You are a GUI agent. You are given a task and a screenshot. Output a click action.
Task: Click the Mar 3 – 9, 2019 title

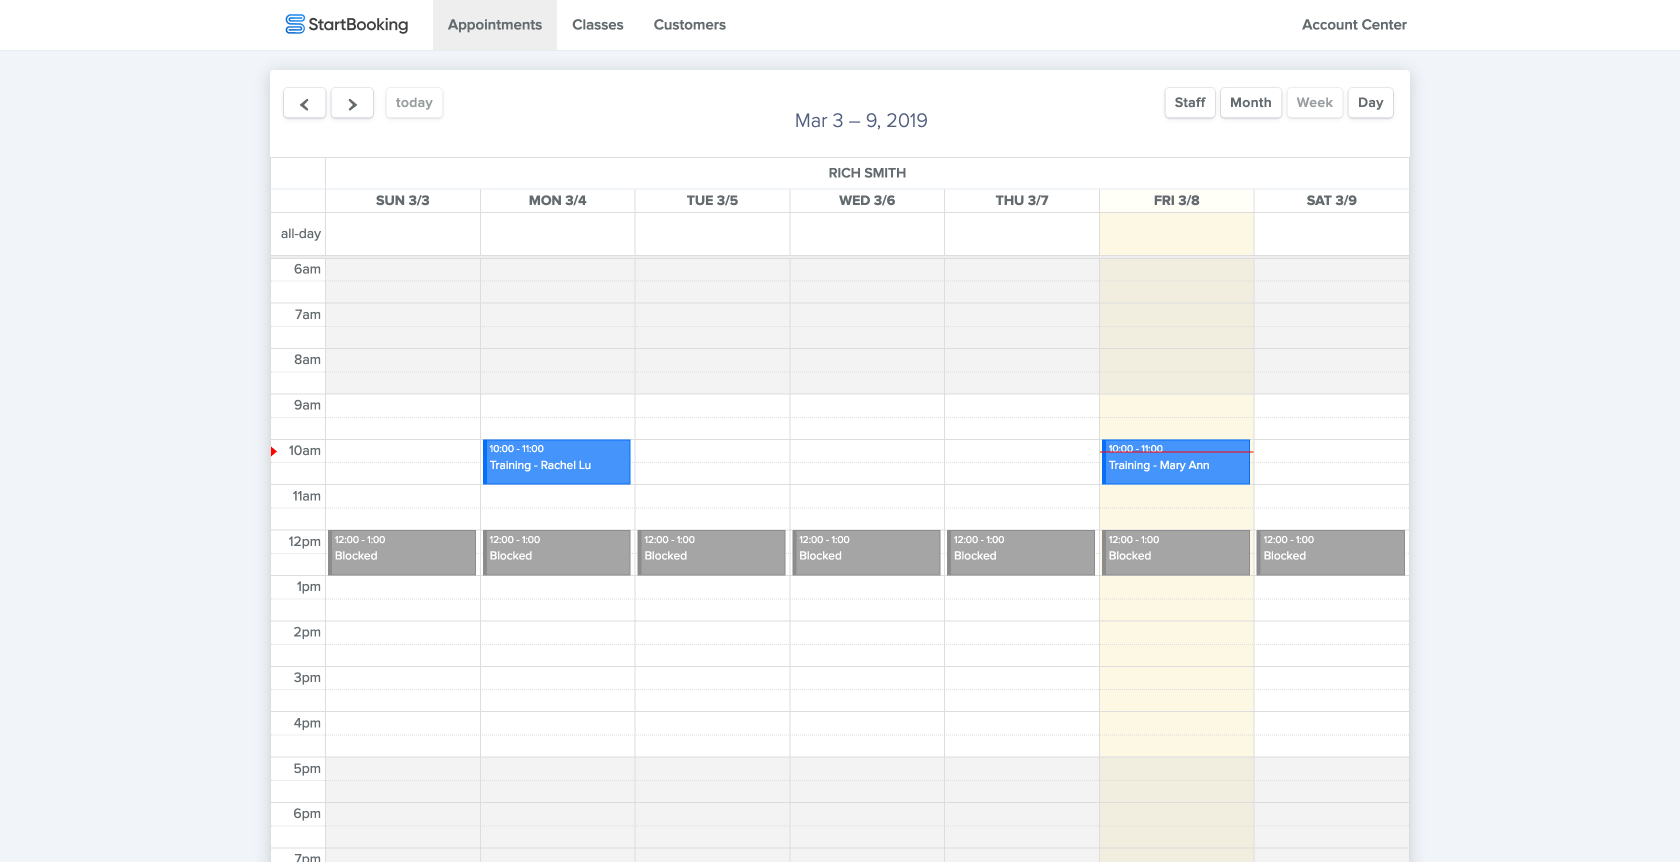click(x=861, y=121)
